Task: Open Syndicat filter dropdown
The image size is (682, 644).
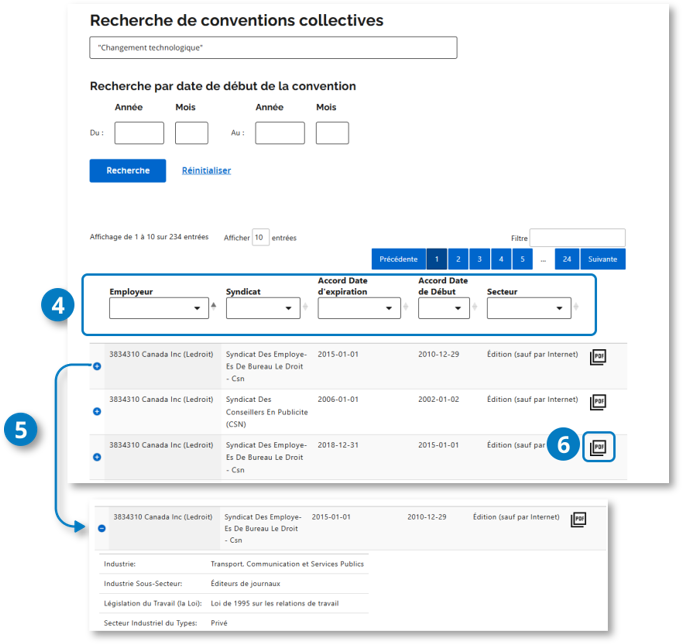Action: click(263, 308)
